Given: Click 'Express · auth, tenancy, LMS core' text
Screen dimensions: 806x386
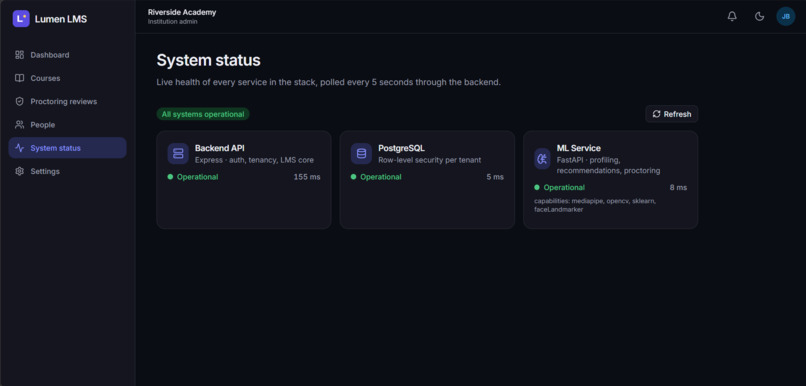Looking at the screenshot, I should point(254,160).
